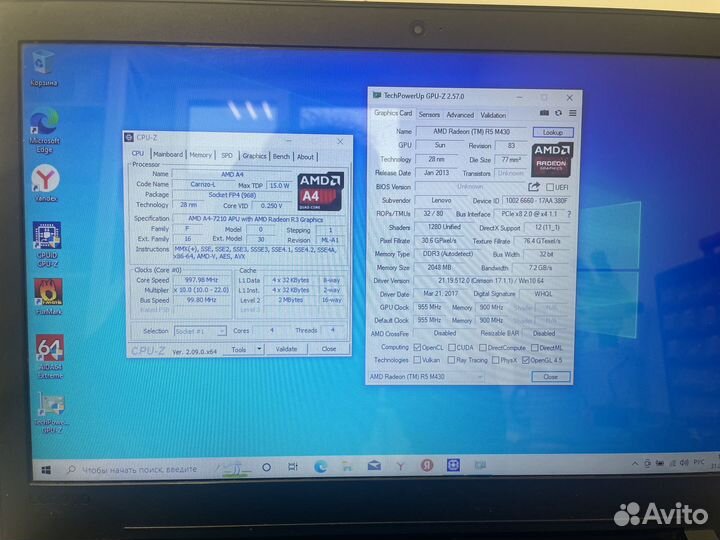Click the Close button in GPU-Z
Viewport: 720px width, 540px height.
551,377
